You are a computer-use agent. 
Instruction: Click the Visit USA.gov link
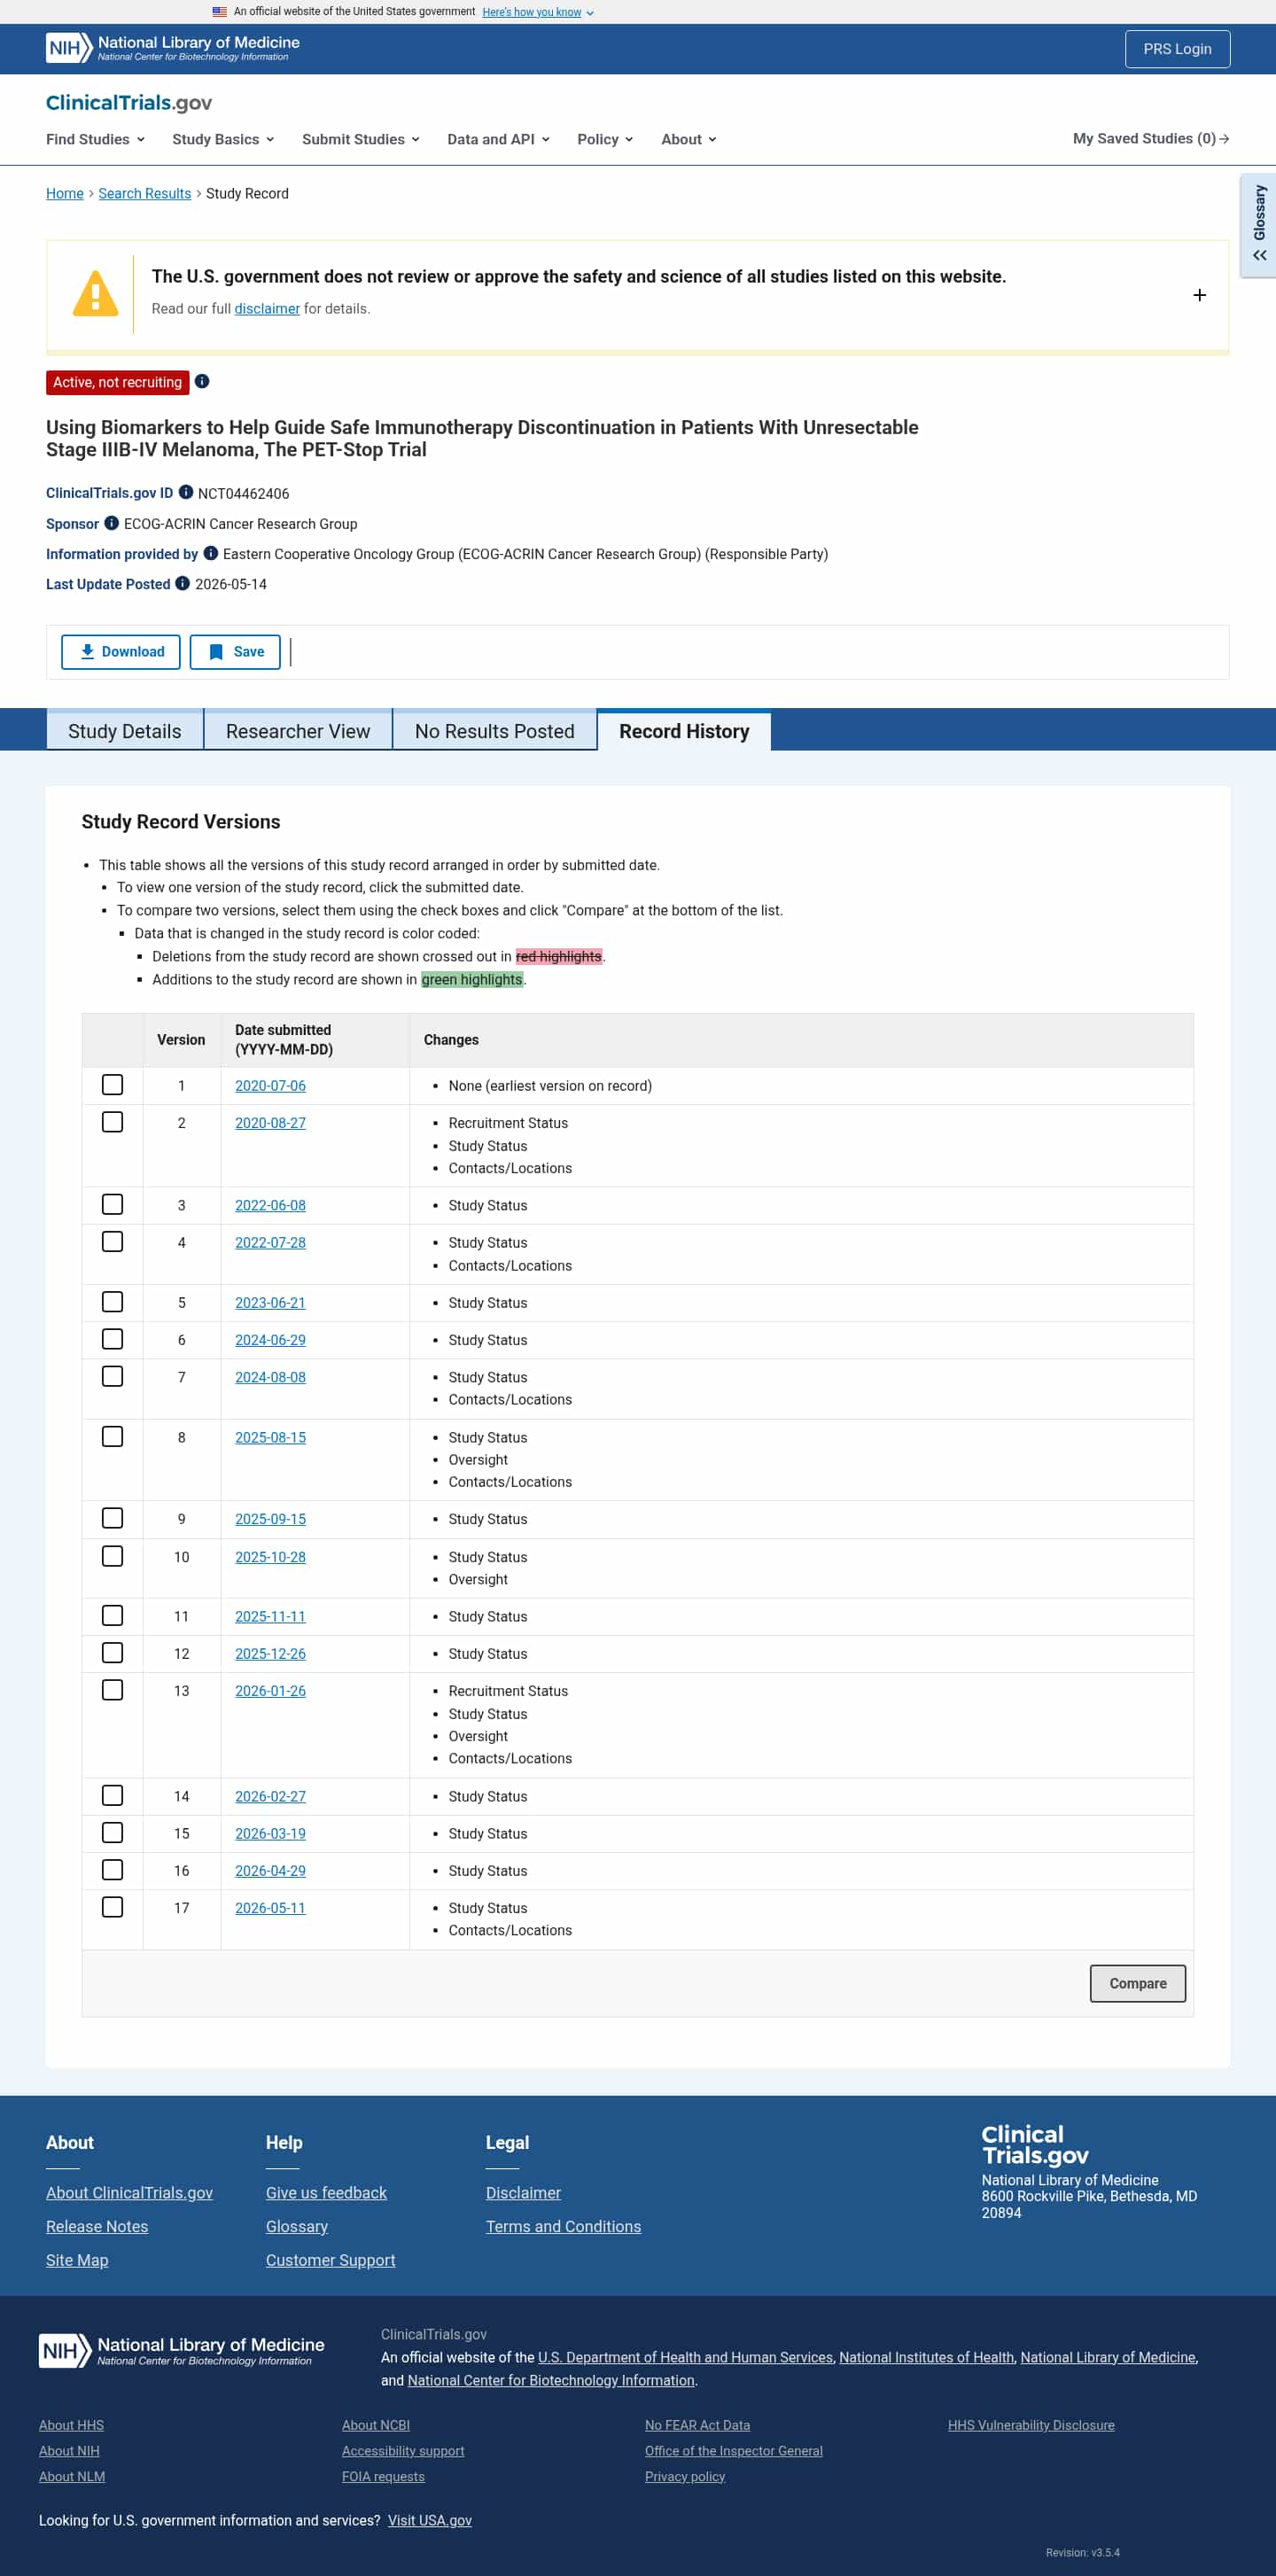pos(430,2520)
